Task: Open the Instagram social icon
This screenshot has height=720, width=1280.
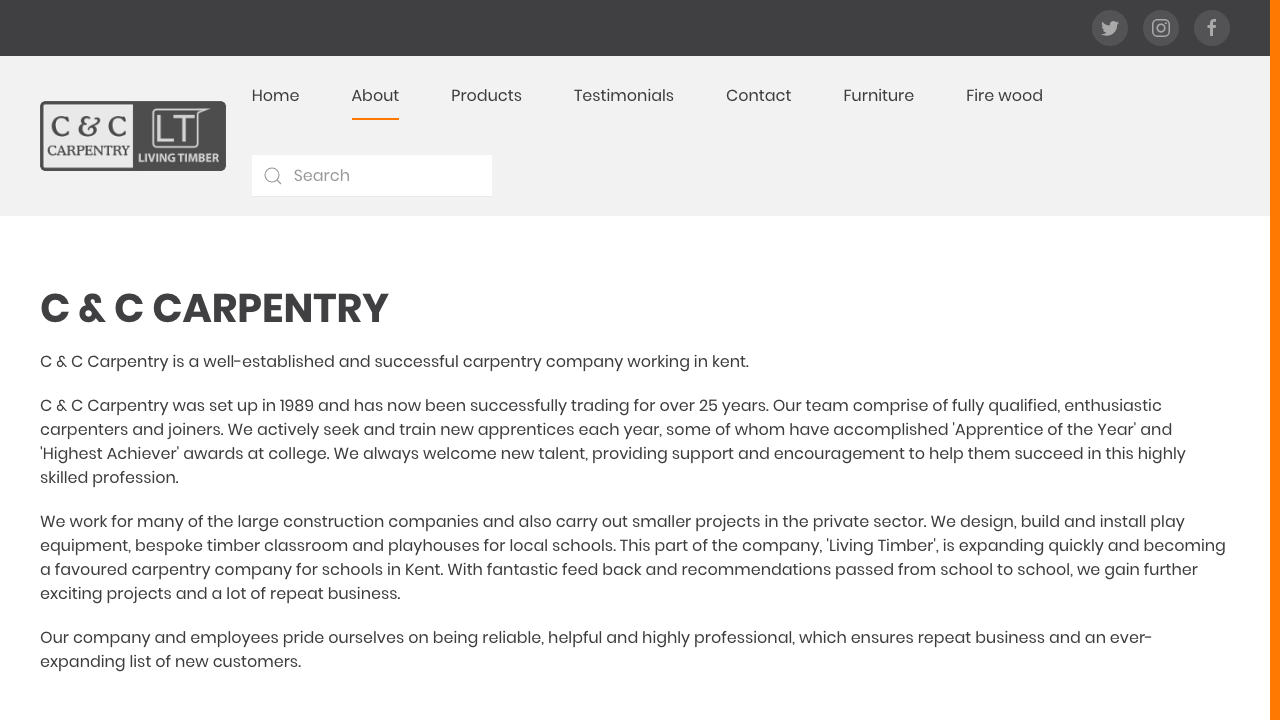Action: [1161, 28]
